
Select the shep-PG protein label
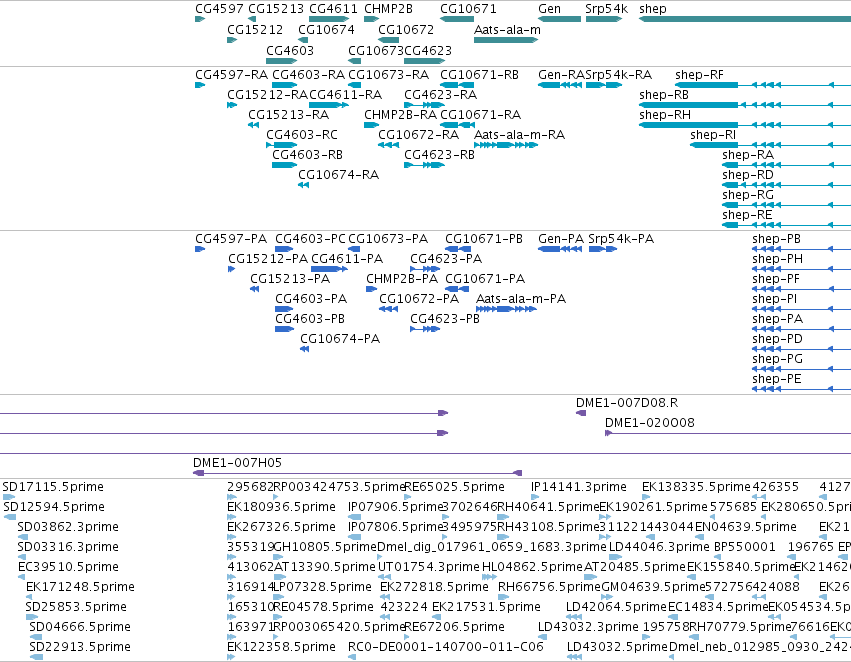click(777, 359)
